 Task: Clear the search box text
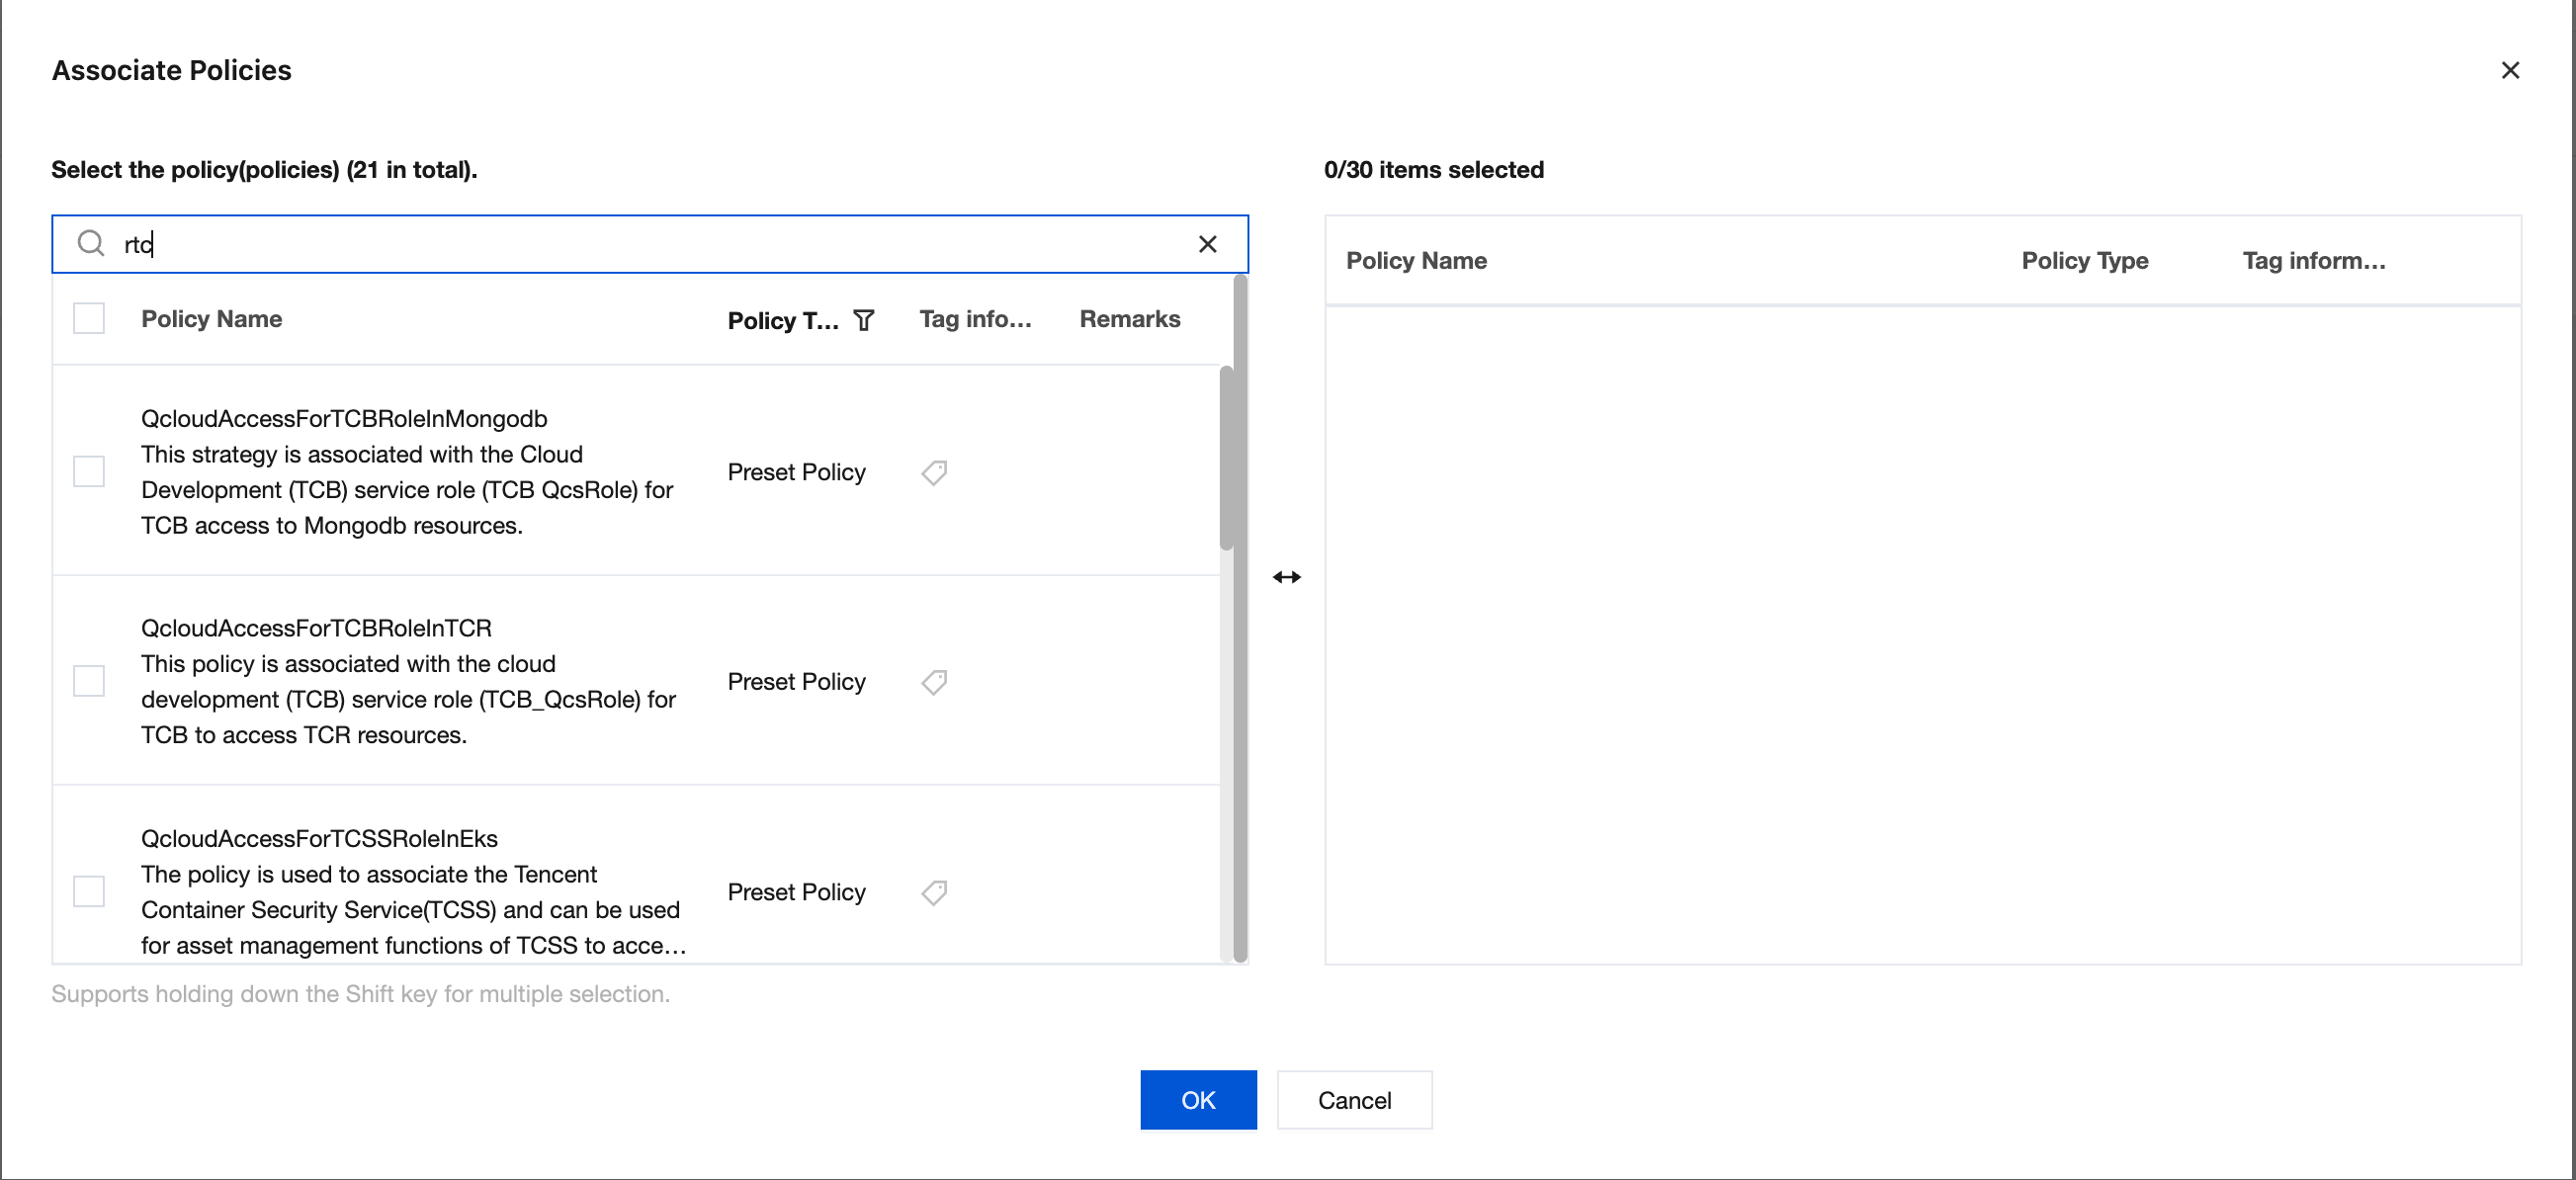1207,244
